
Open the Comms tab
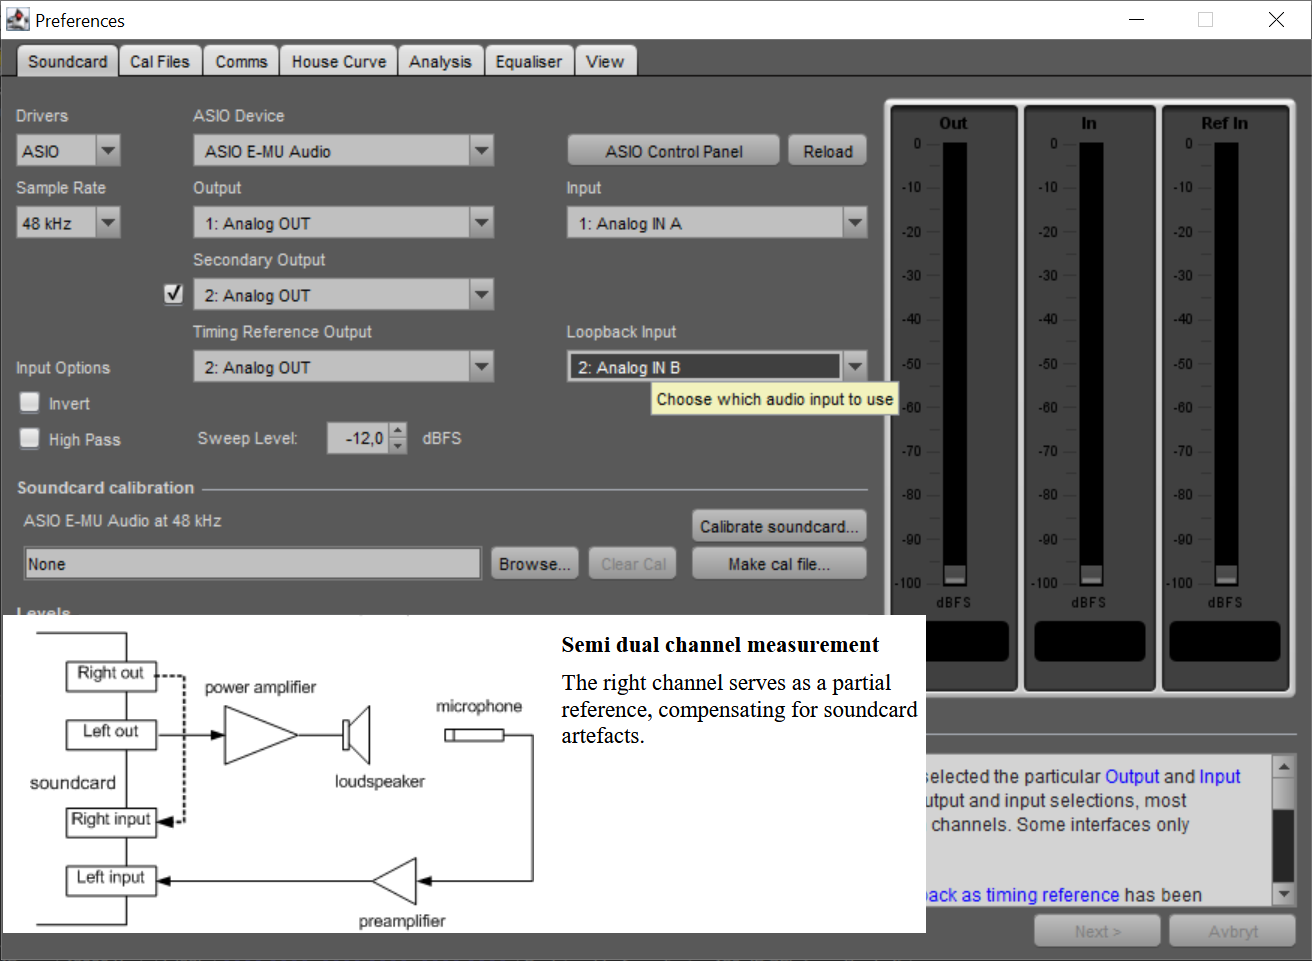click(241, 61)
